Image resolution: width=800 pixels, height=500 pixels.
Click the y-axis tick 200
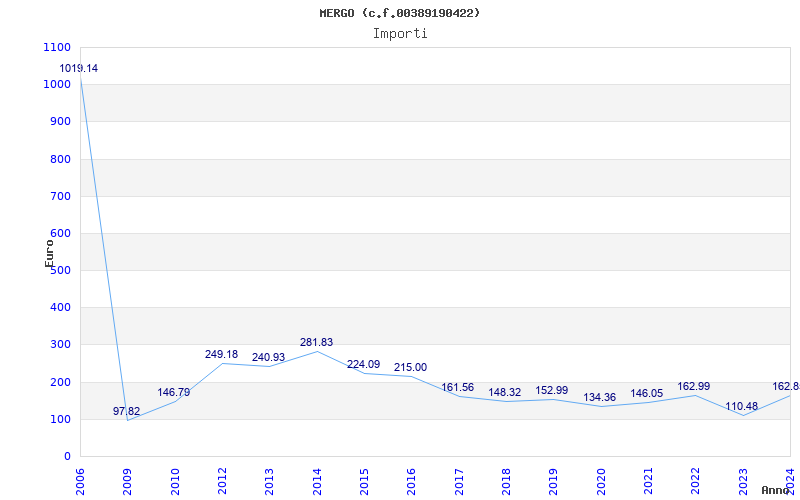tap(60, 382)
